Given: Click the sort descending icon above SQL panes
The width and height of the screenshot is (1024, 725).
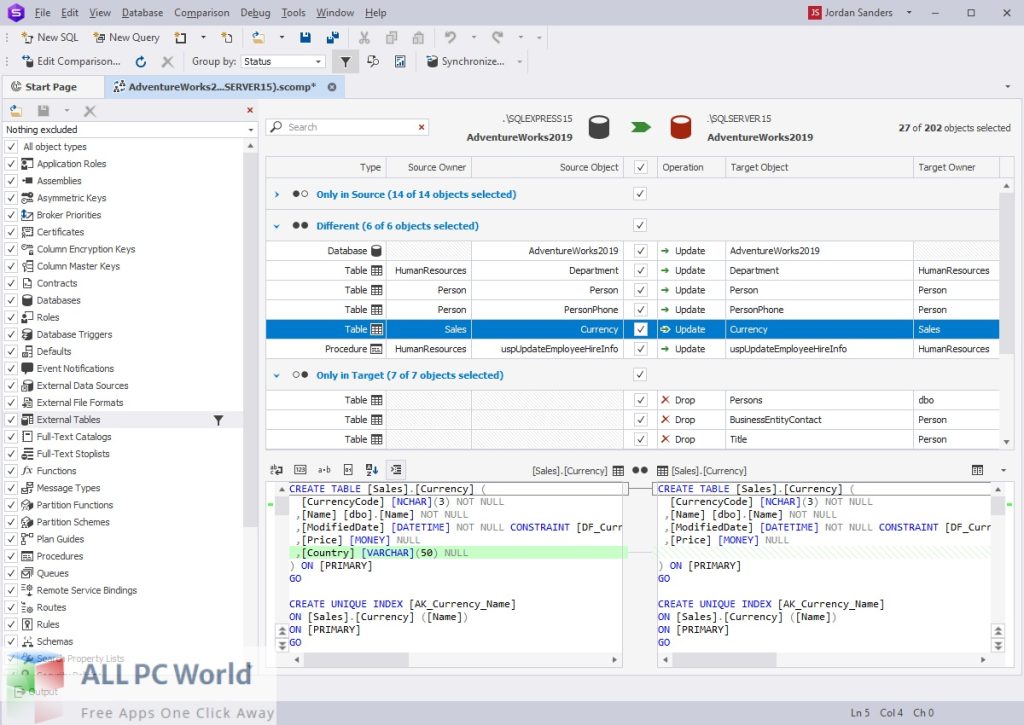Looking at the screenshot, I should pyautogui.click(x=372, y=469).
